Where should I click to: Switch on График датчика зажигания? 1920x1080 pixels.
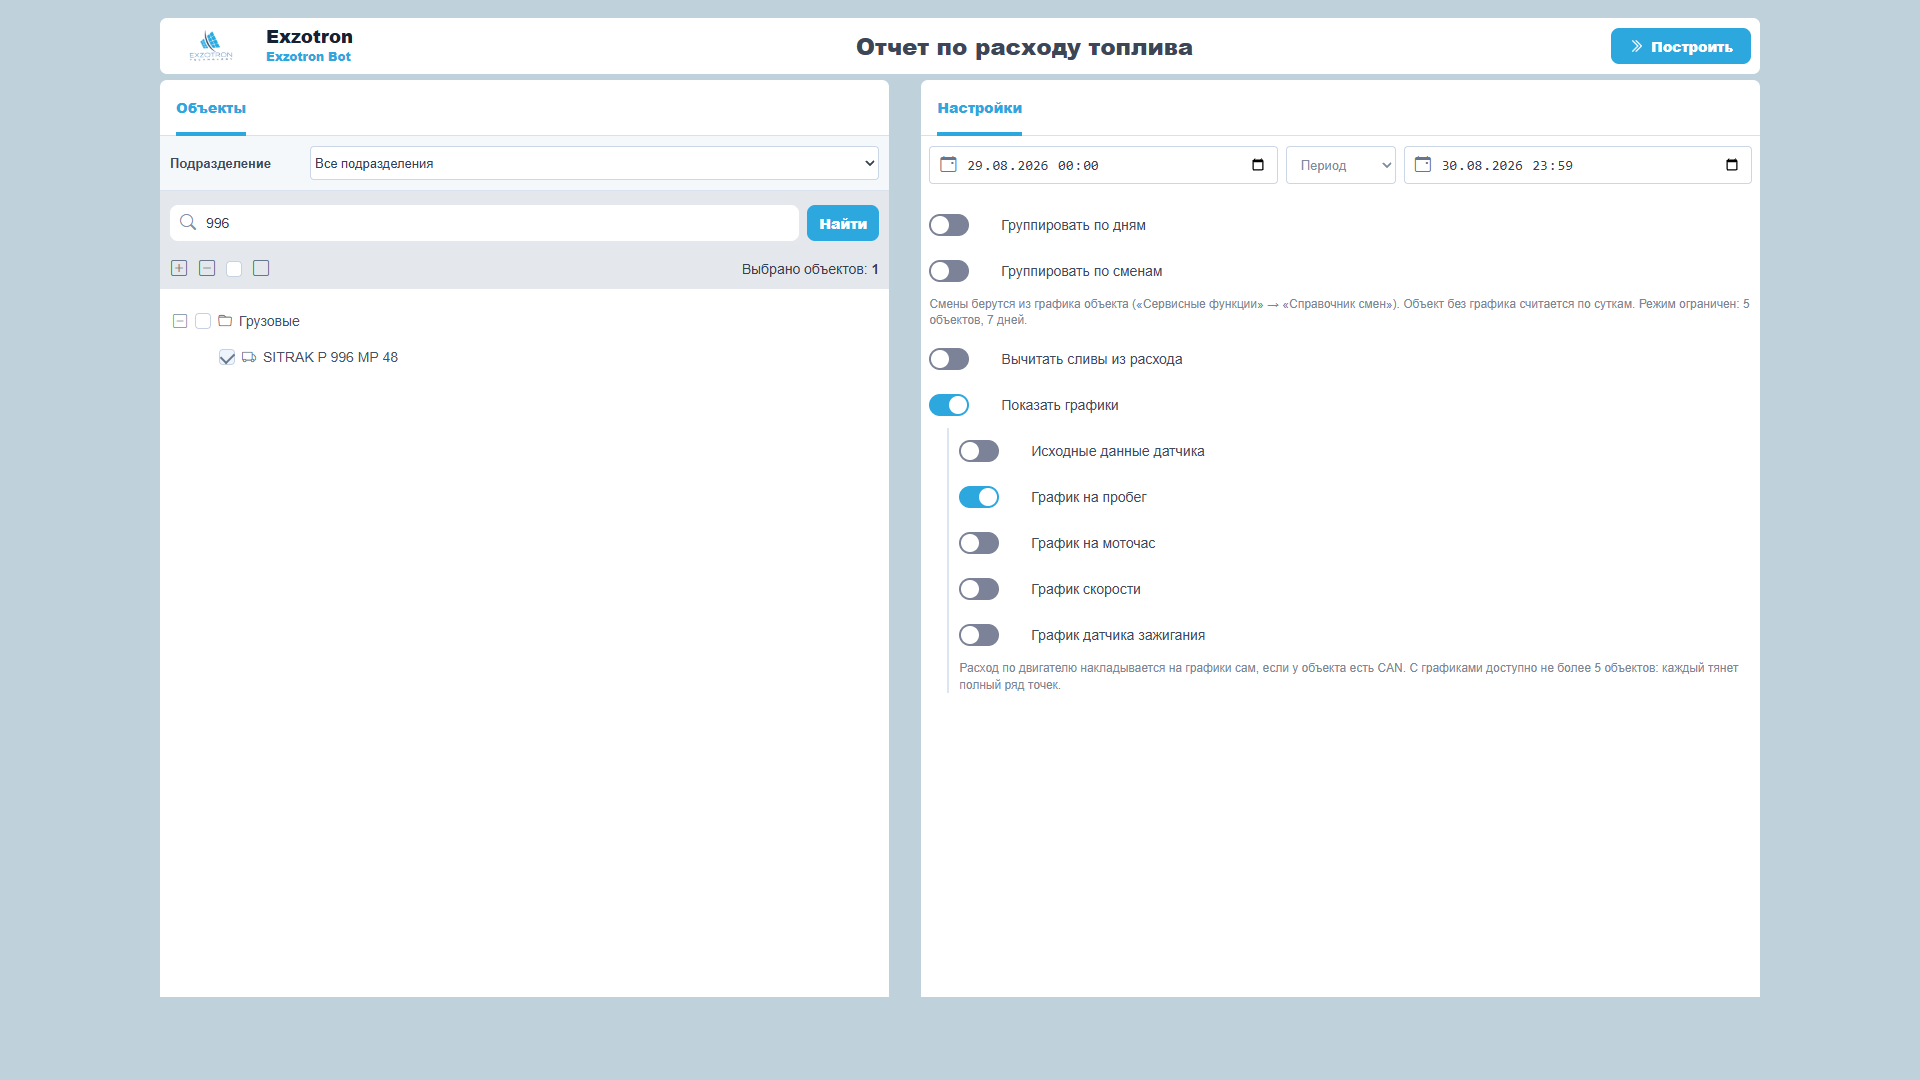pos(979,635)
